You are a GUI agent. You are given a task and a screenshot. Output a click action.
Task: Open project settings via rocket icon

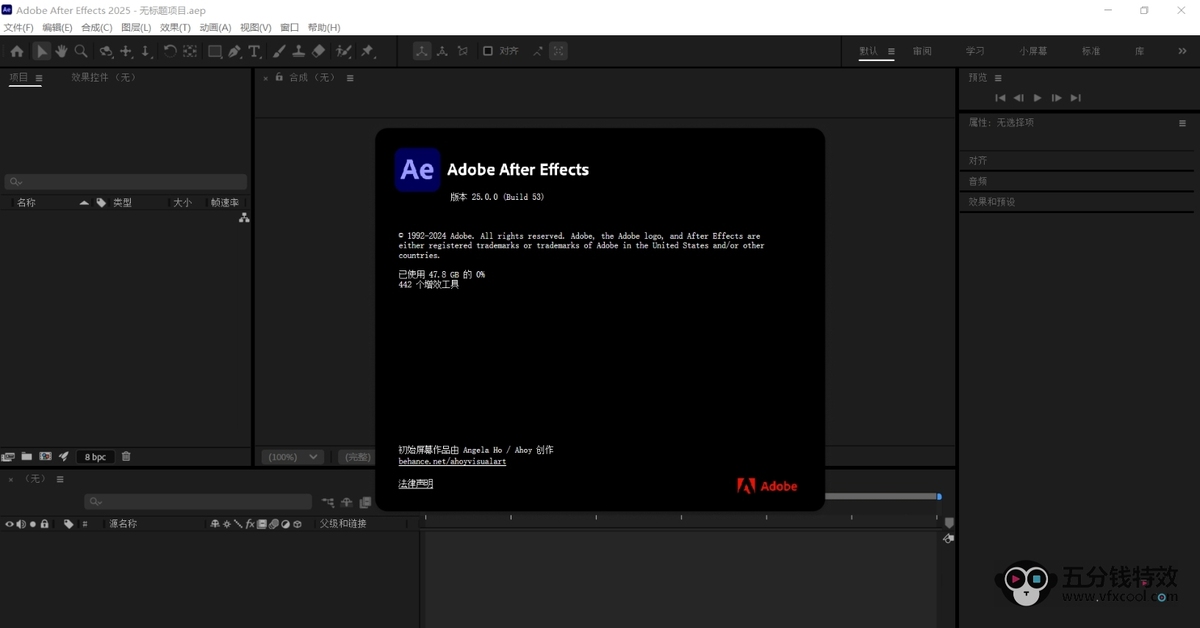pos(64,457)
